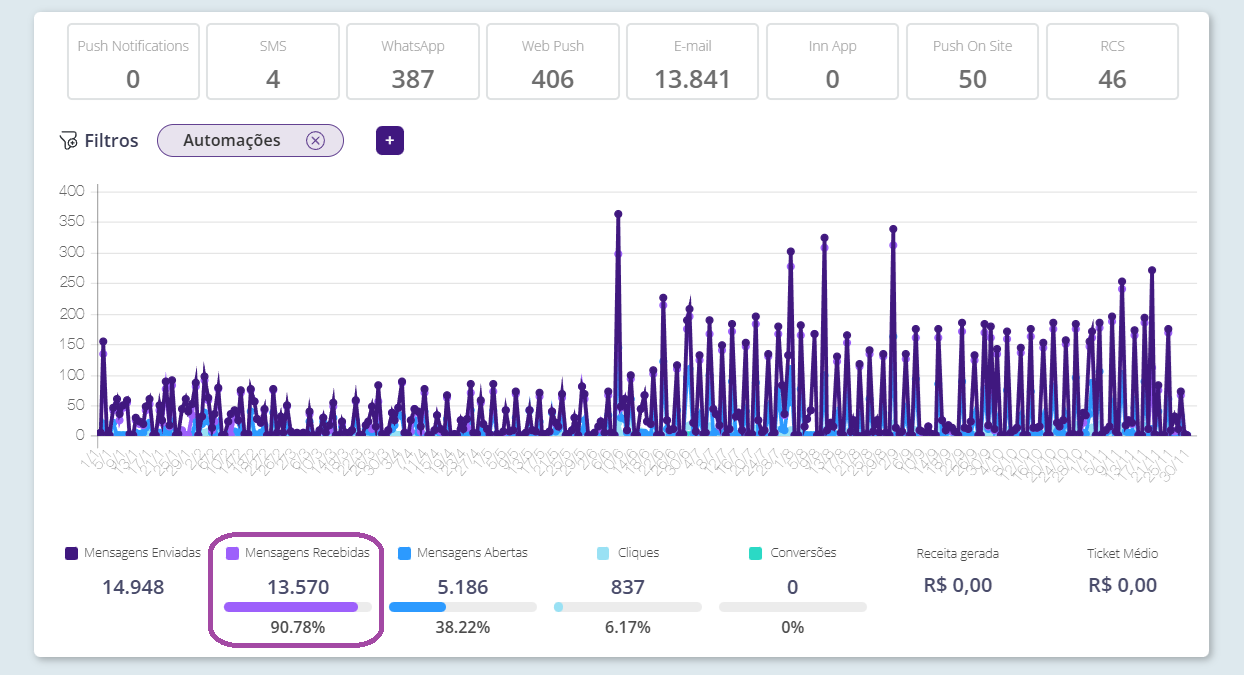The height and width of the screenshot is (675, 1244).
Task: Remove the Automações filter chip
Action: [x=315, y=141]
